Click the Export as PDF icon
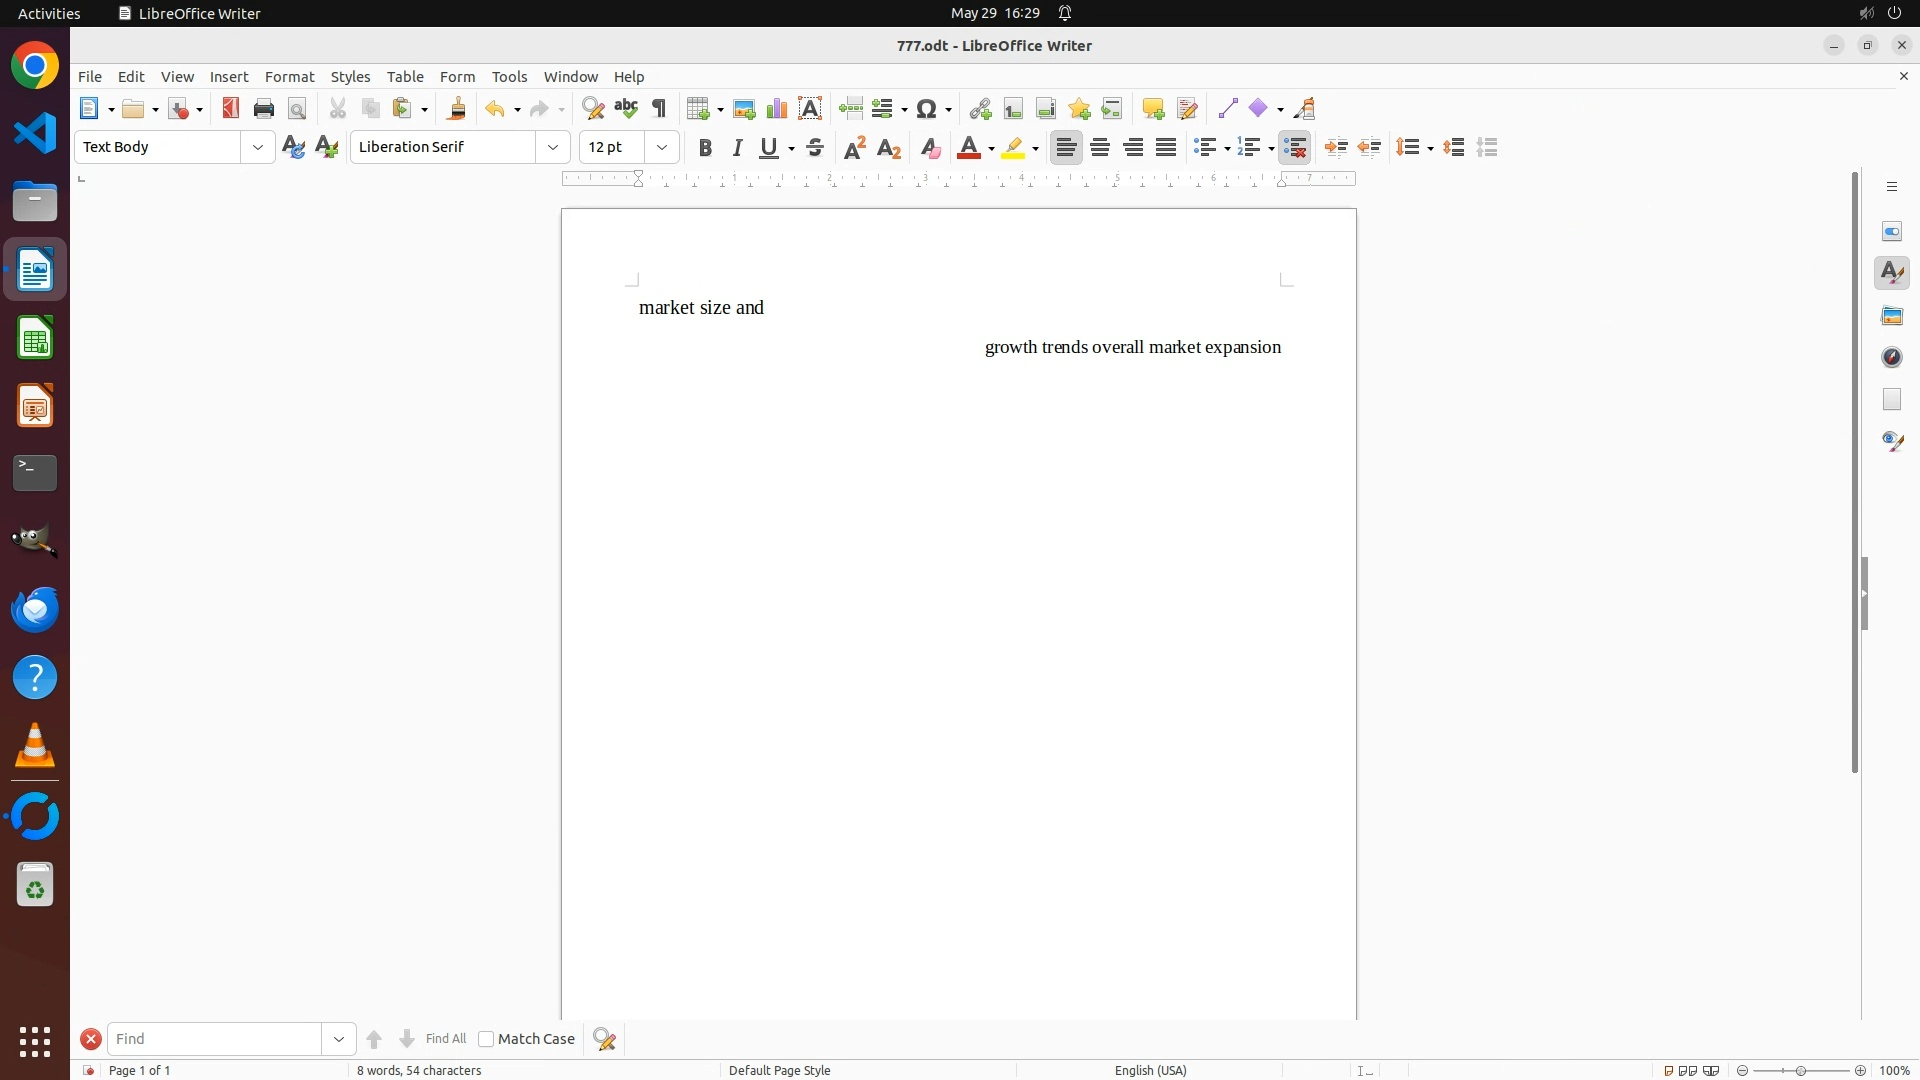This screenshot has height=1080, width=1920. pyautogui.click(x=231, y=109)
